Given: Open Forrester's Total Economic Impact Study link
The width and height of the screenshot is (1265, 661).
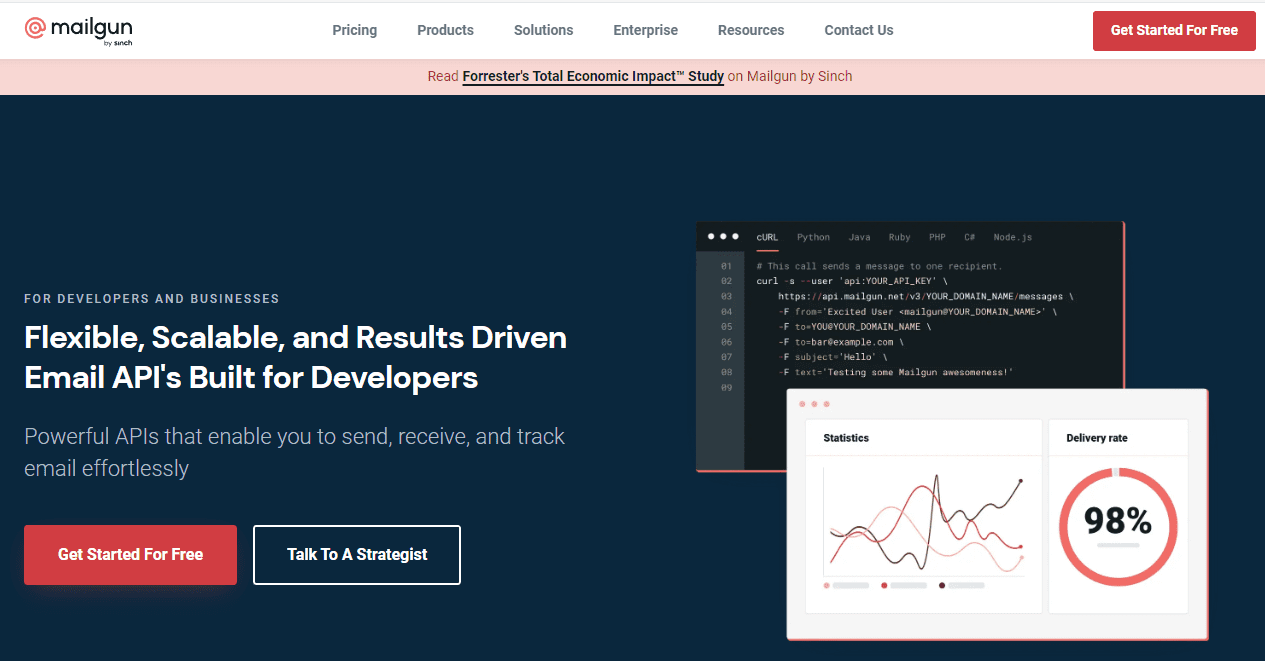Looking at the screenshot, I should [x=593, y=76].
